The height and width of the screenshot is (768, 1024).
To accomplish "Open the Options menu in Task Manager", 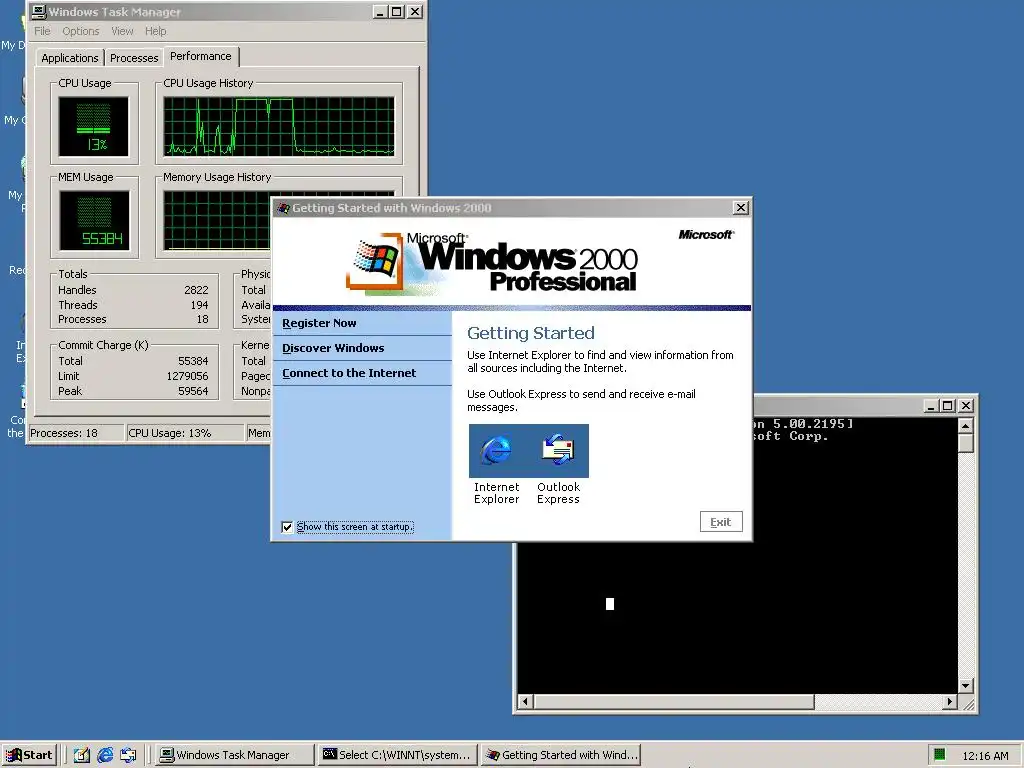I will (x=81, y=31).
